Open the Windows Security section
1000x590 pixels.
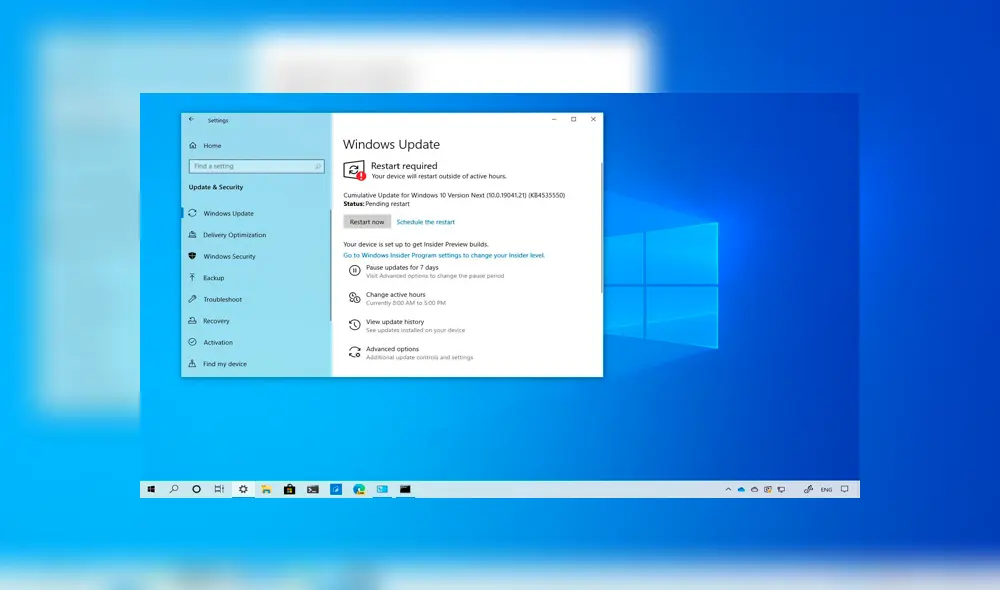(x=229, y=256)
